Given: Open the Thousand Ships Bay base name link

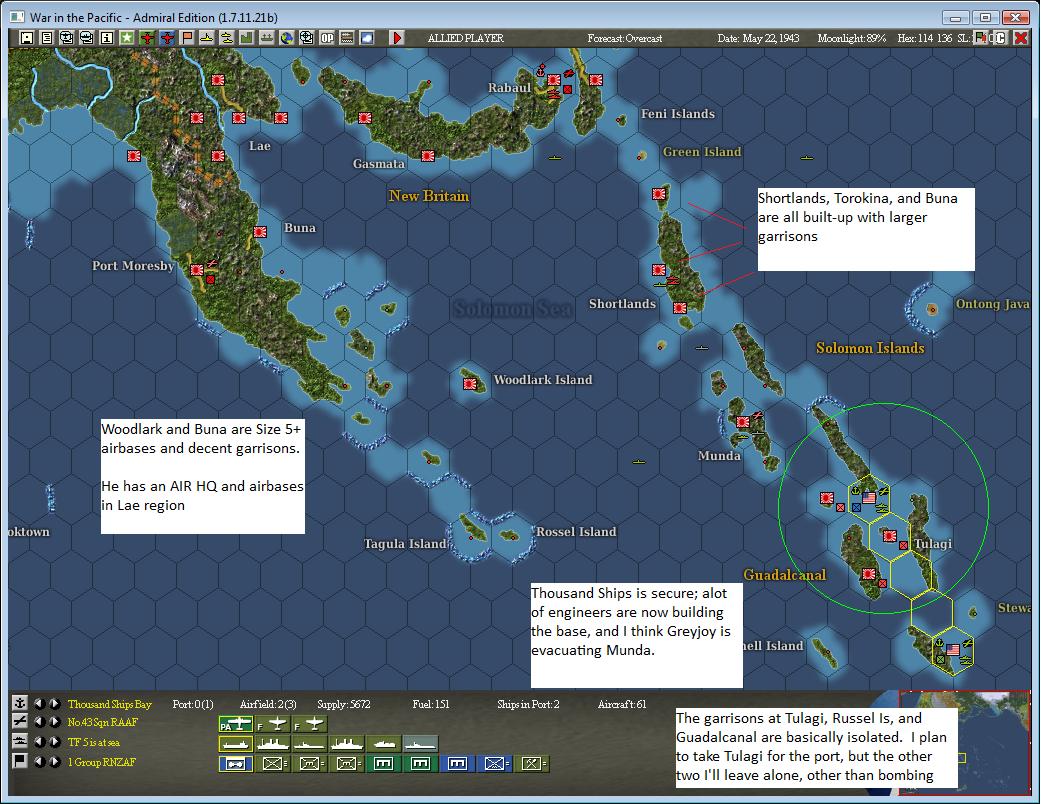Looking at the screenshot, I should [110, 704].
